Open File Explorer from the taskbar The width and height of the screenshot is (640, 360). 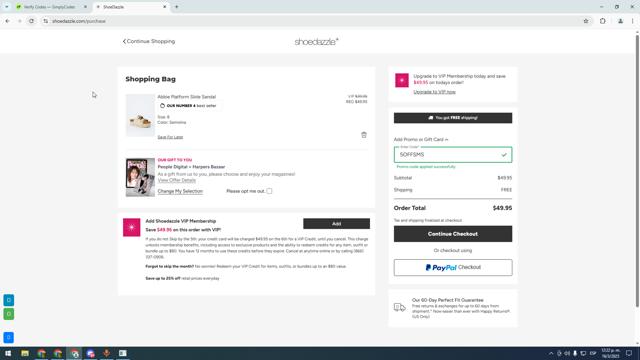coord(25,353)
